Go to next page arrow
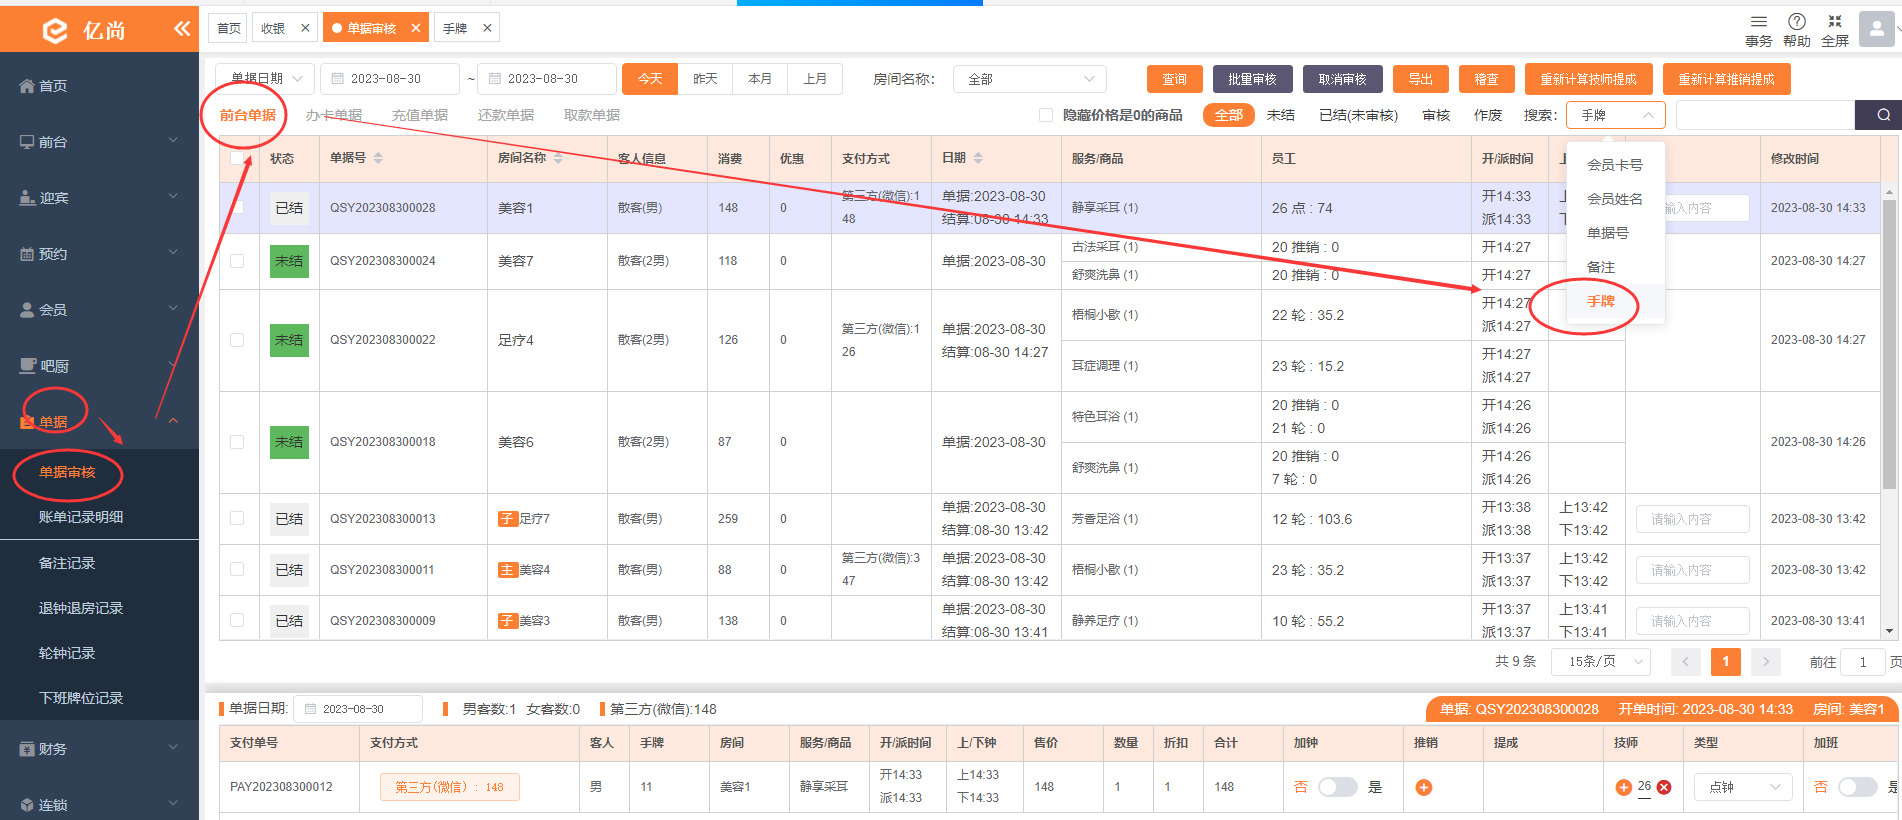1902x820 pixels. pos(1766,661)
